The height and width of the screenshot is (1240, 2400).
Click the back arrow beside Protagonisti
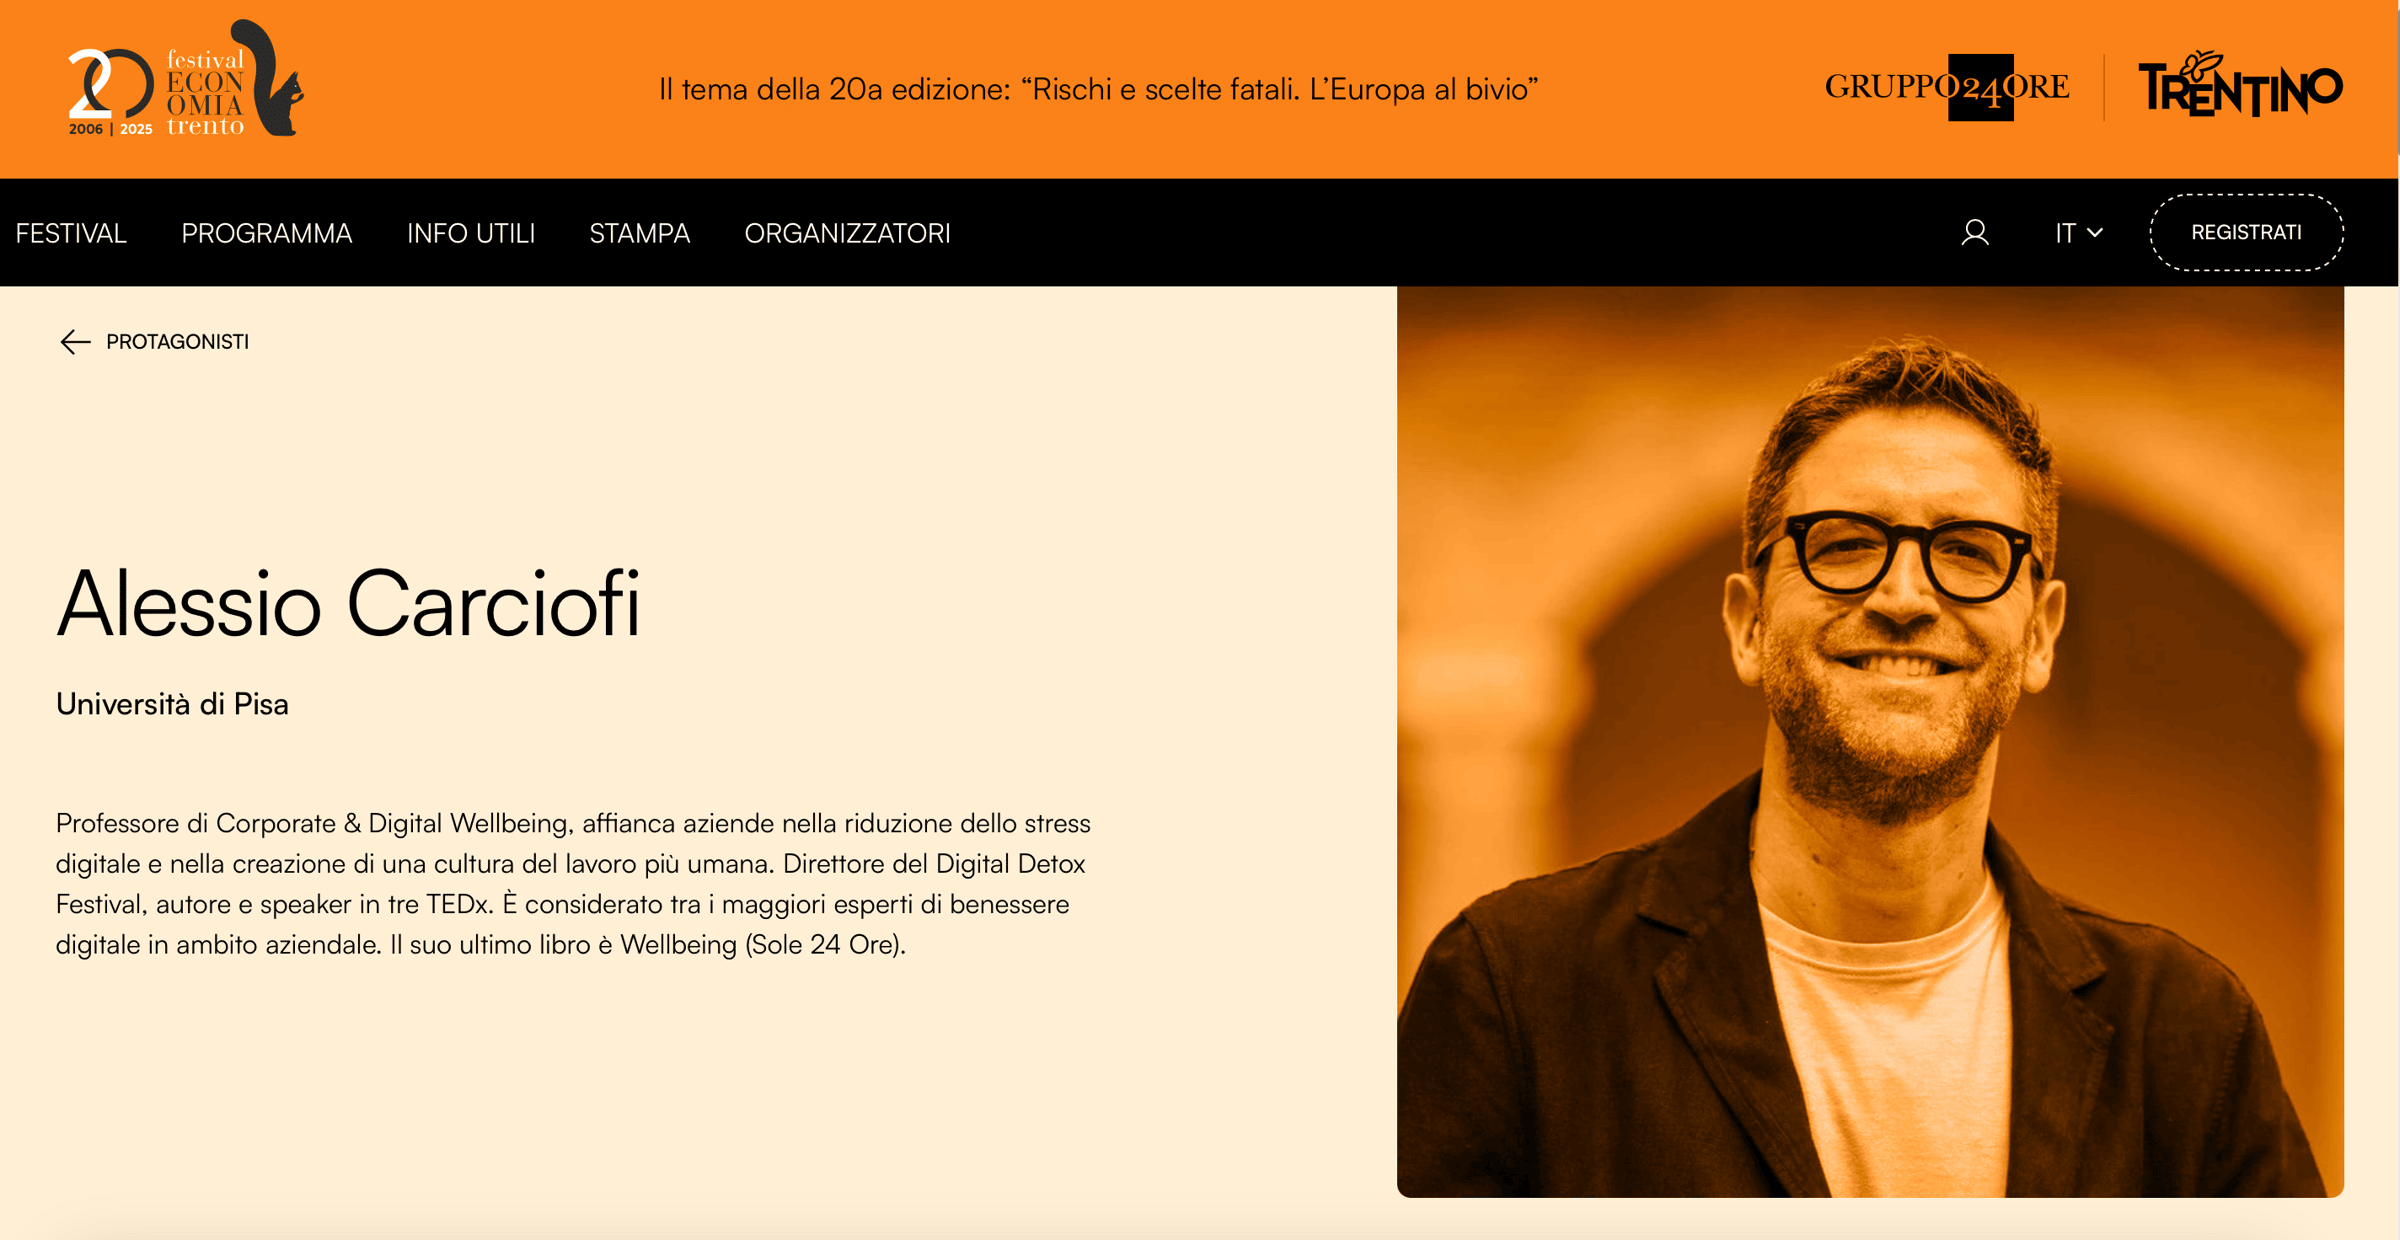[75, 342]
